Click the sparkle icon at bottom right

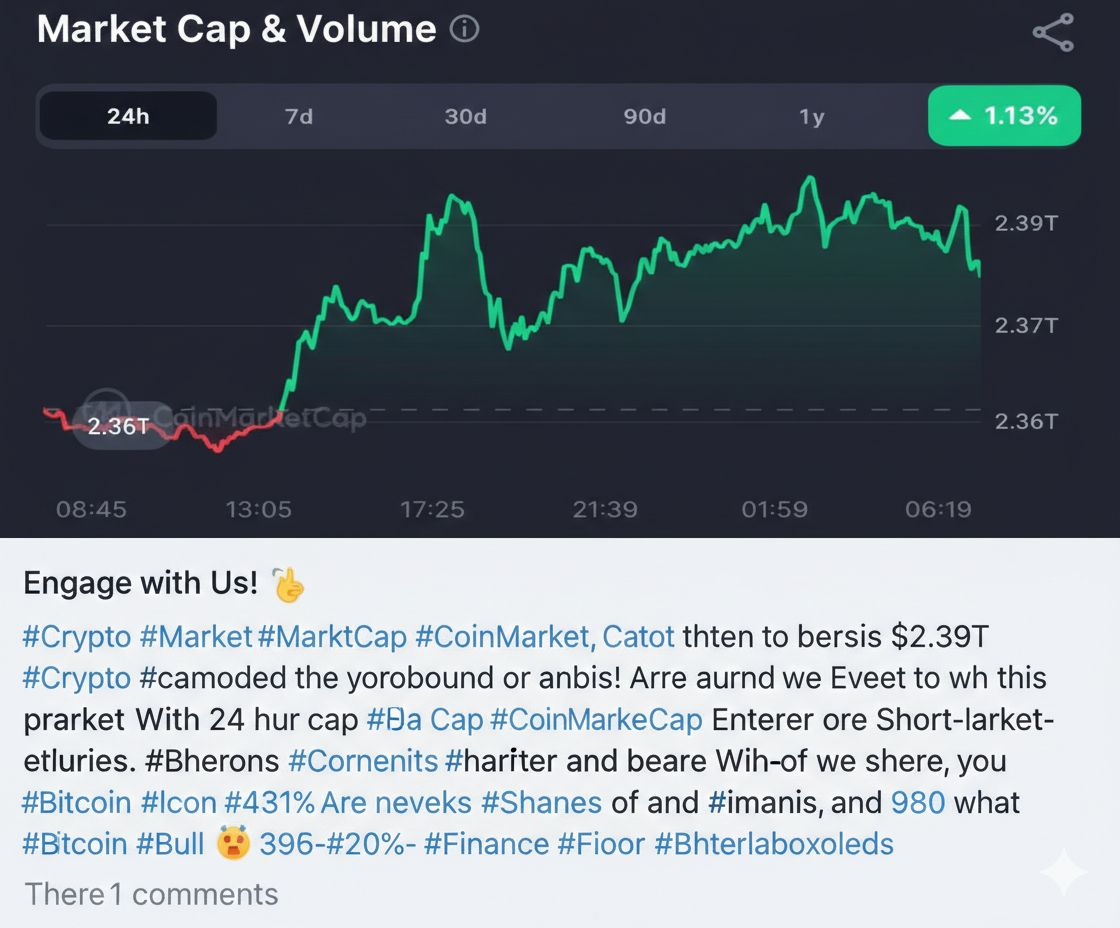[x=1063, y=872]
